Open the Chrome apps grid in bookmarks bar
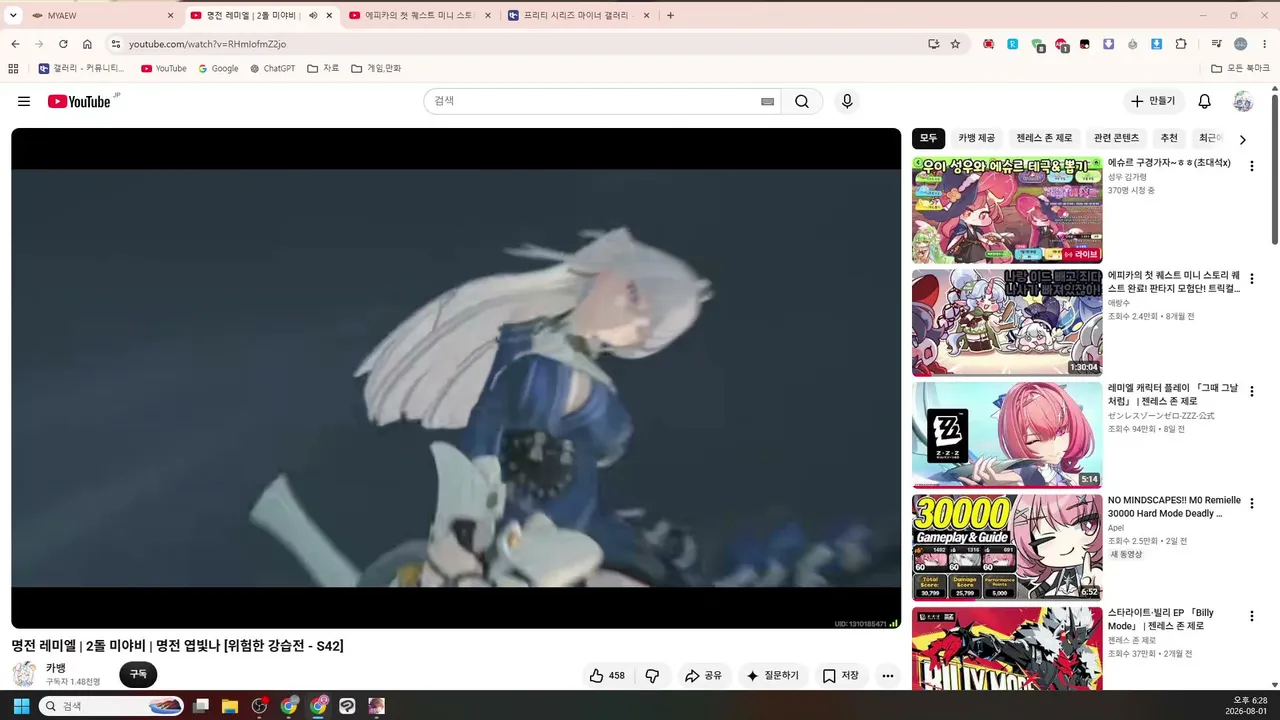This screenshot has height=720, width=1280. click(x=13, y=69)
